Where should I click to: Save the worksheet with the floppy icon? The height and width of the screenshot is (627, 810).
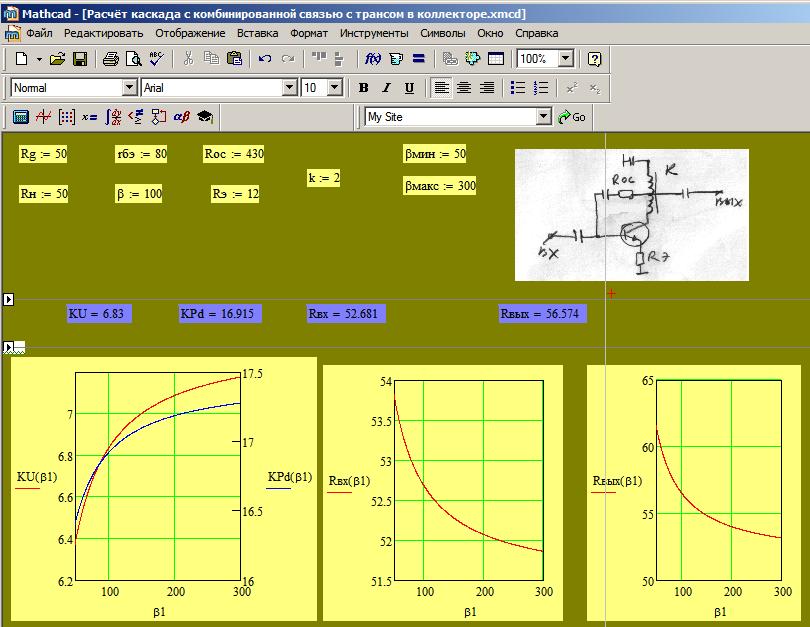80,59
